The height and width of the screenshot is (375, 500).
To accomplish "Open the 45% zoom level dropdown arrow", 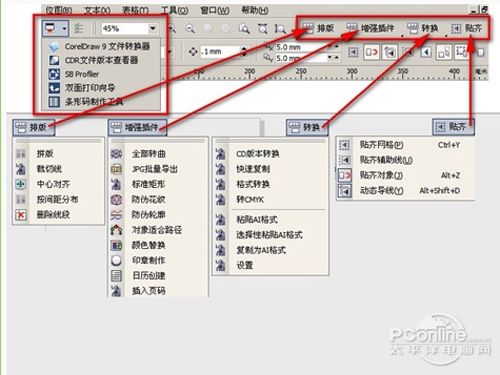I will pyautogui.click(x=153, y=29).
